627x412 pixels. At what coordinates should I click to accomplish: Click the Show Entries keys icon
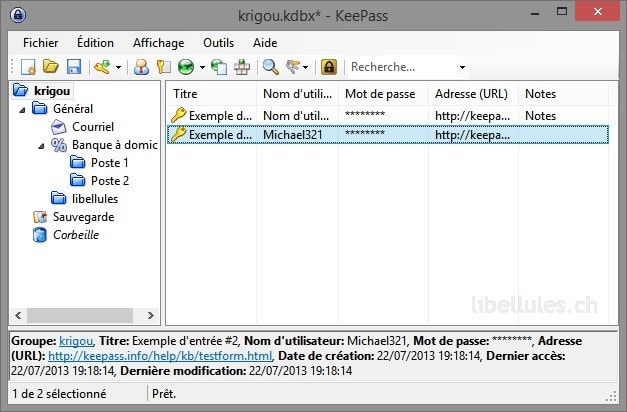pyautogui.click(x=293, y=67)
